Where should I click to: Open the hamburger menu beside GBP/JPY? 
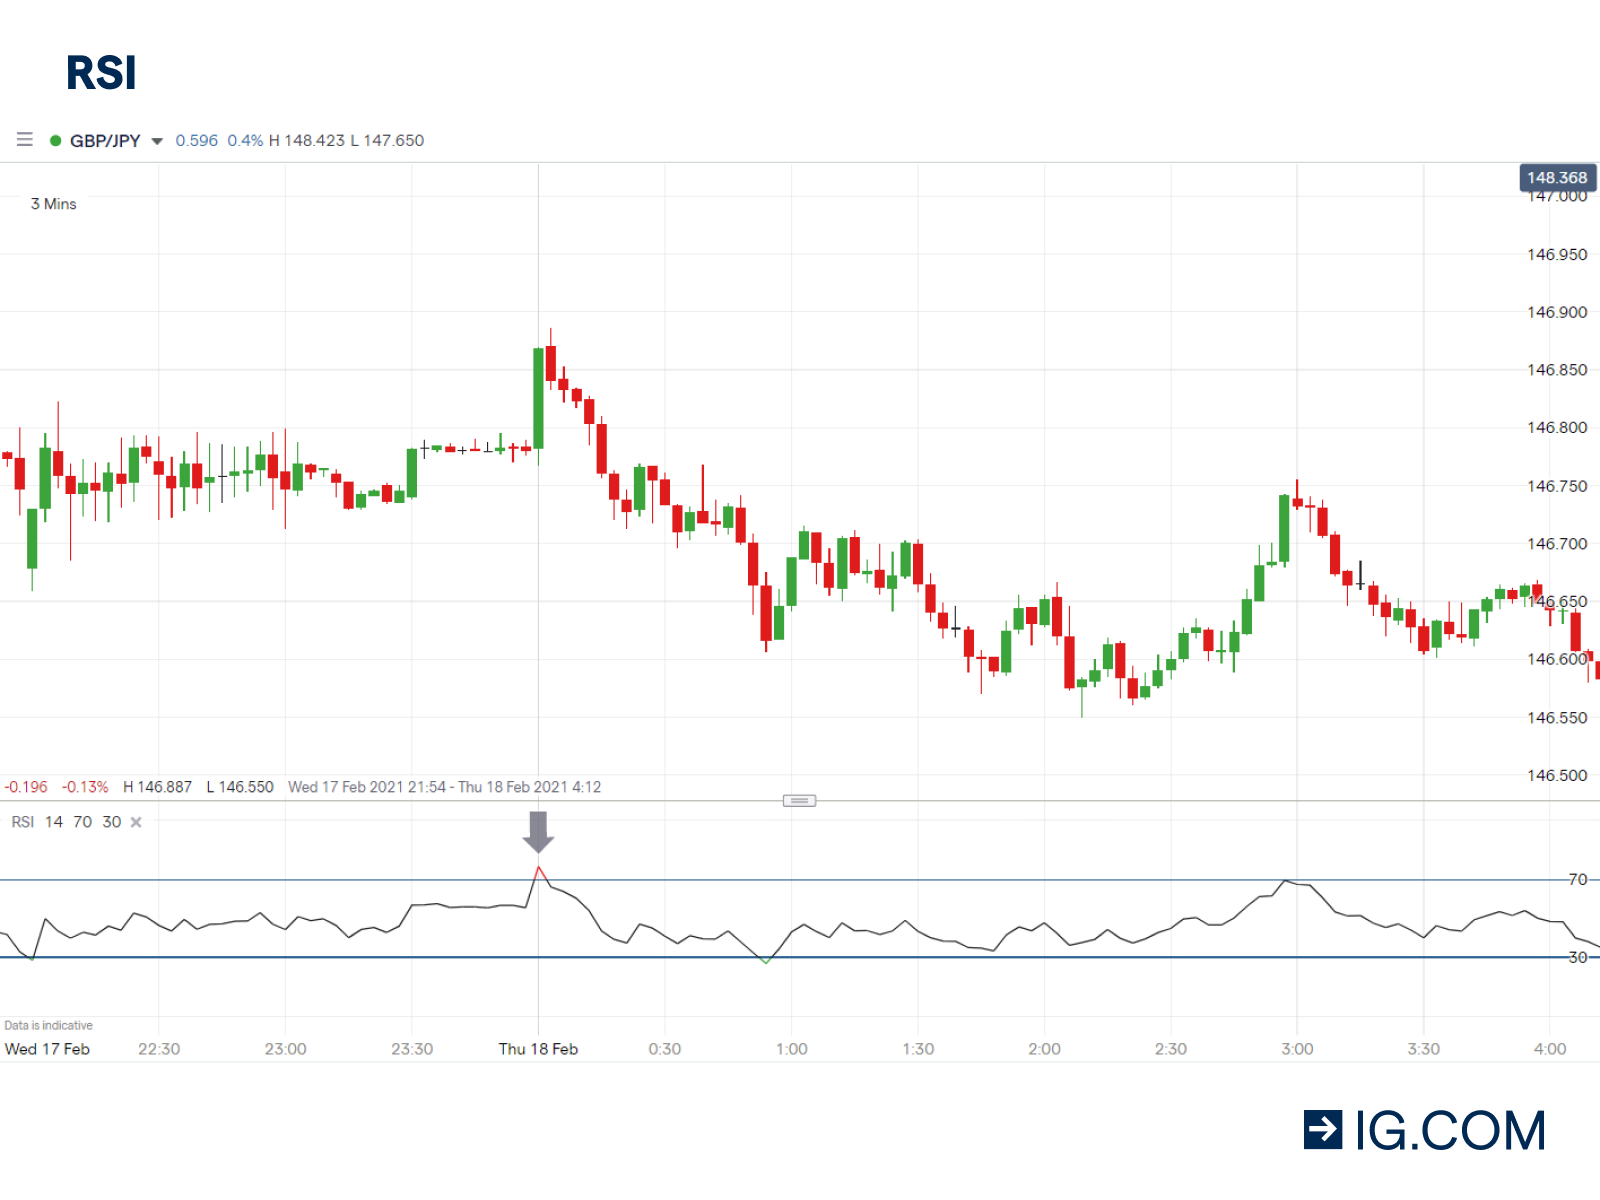25,140
